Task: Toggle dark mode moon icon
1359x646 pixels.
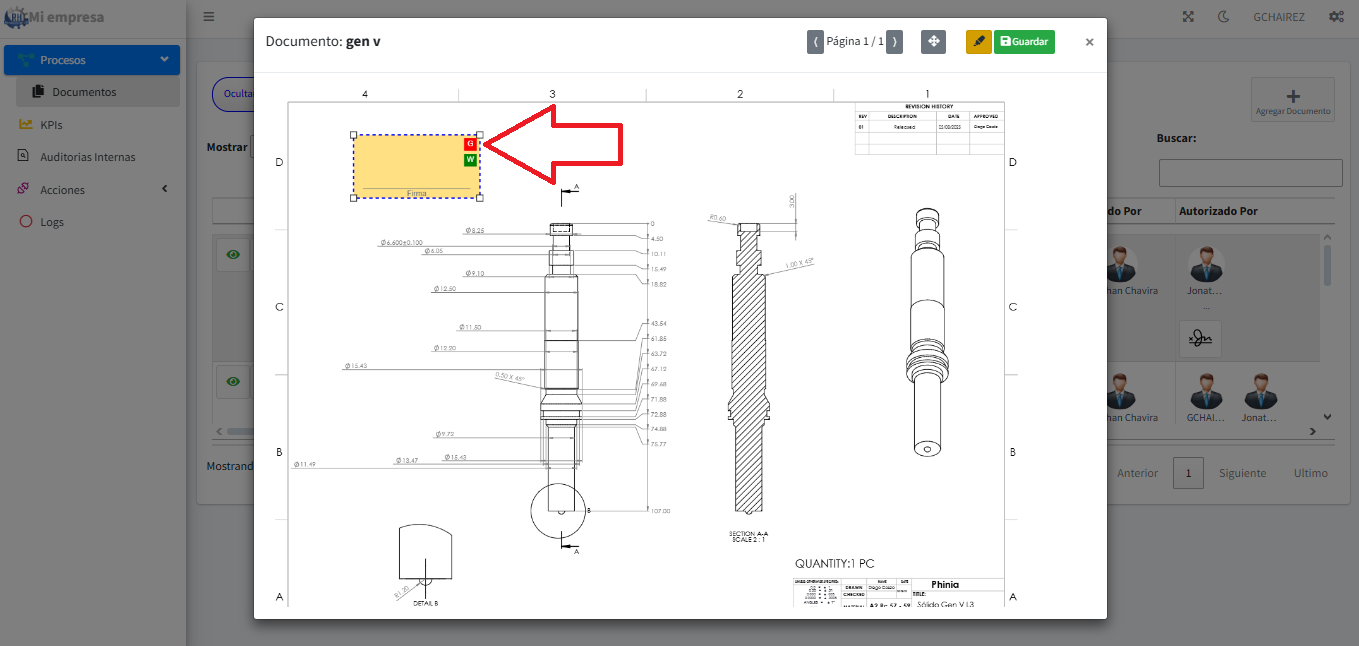Action: pyautogui.click(x=1223, y=17)
